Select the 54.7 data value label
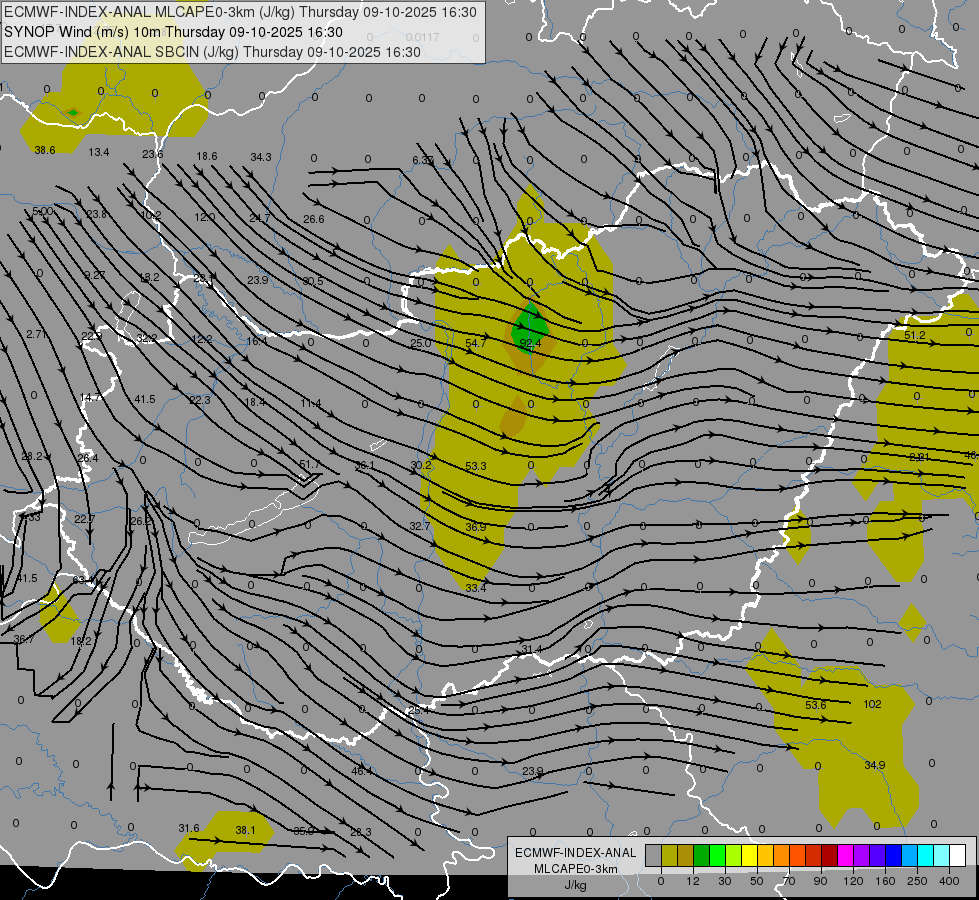The width and height of the screenshot is (979, 900). coord(476,343)
